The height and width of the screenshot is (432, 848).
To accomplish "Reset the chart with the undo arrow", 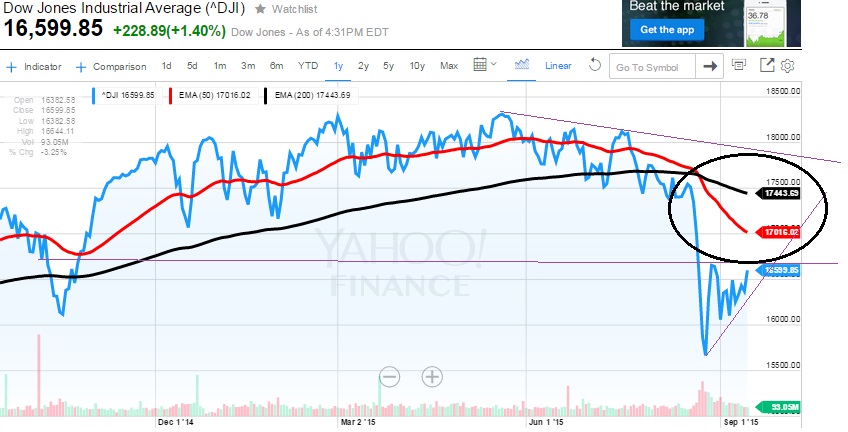I will (x=595, y=66).
